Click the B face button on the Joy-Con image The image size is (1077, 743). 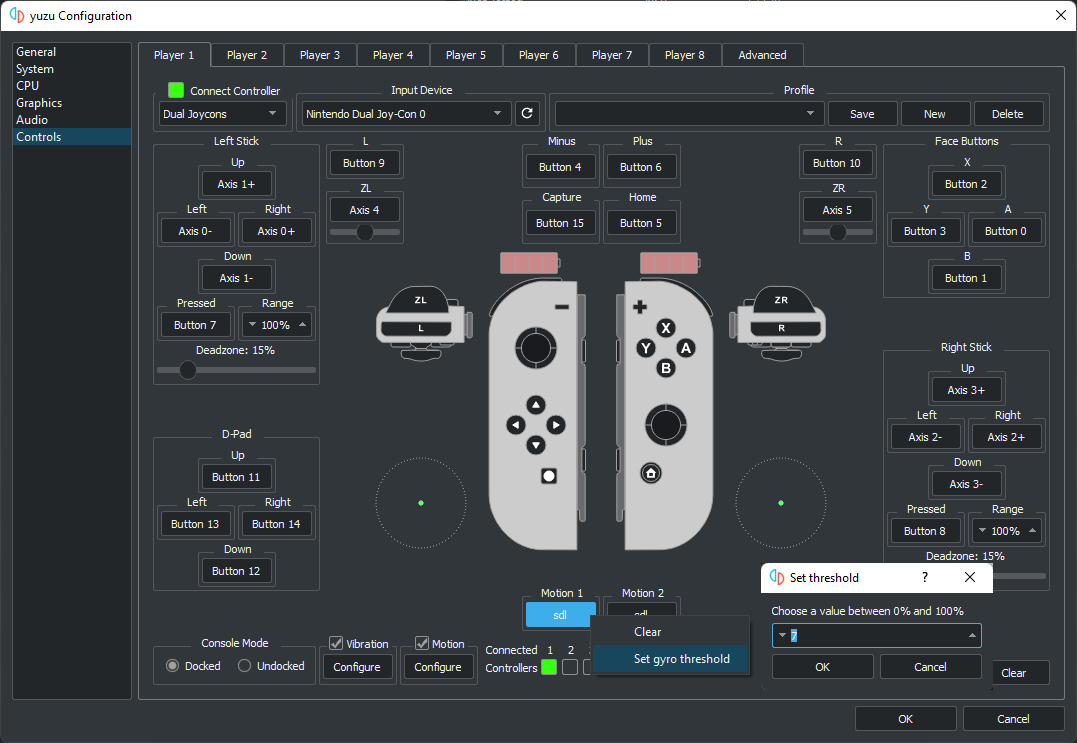pyautogui.click(x=666, y=368)
